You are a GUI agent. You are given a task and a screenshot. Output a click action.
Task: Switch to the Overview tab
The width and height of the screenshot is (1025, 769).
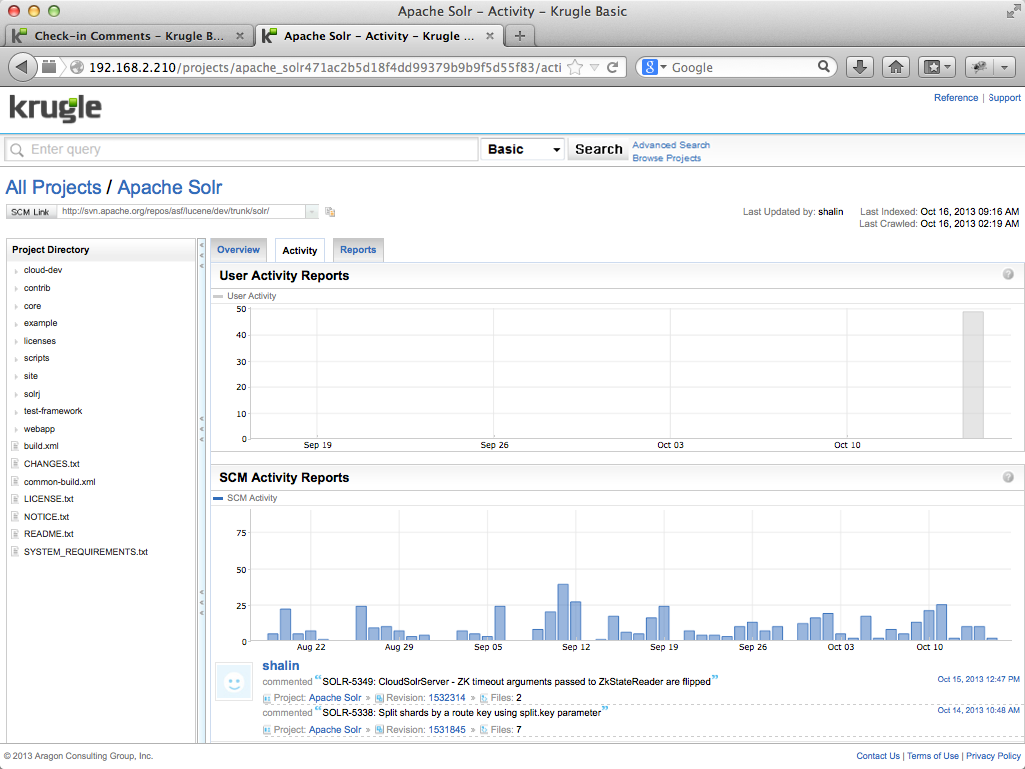tap(238, 250)
